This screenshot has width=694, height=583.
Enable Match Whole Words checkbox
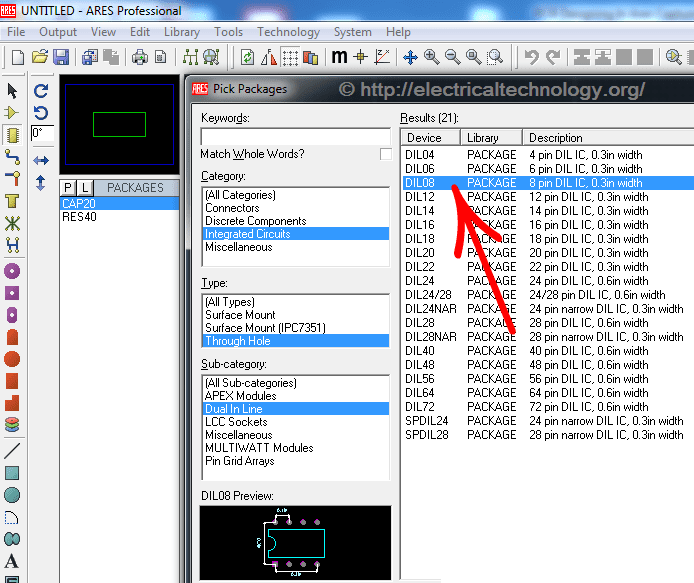coord(386,154)
